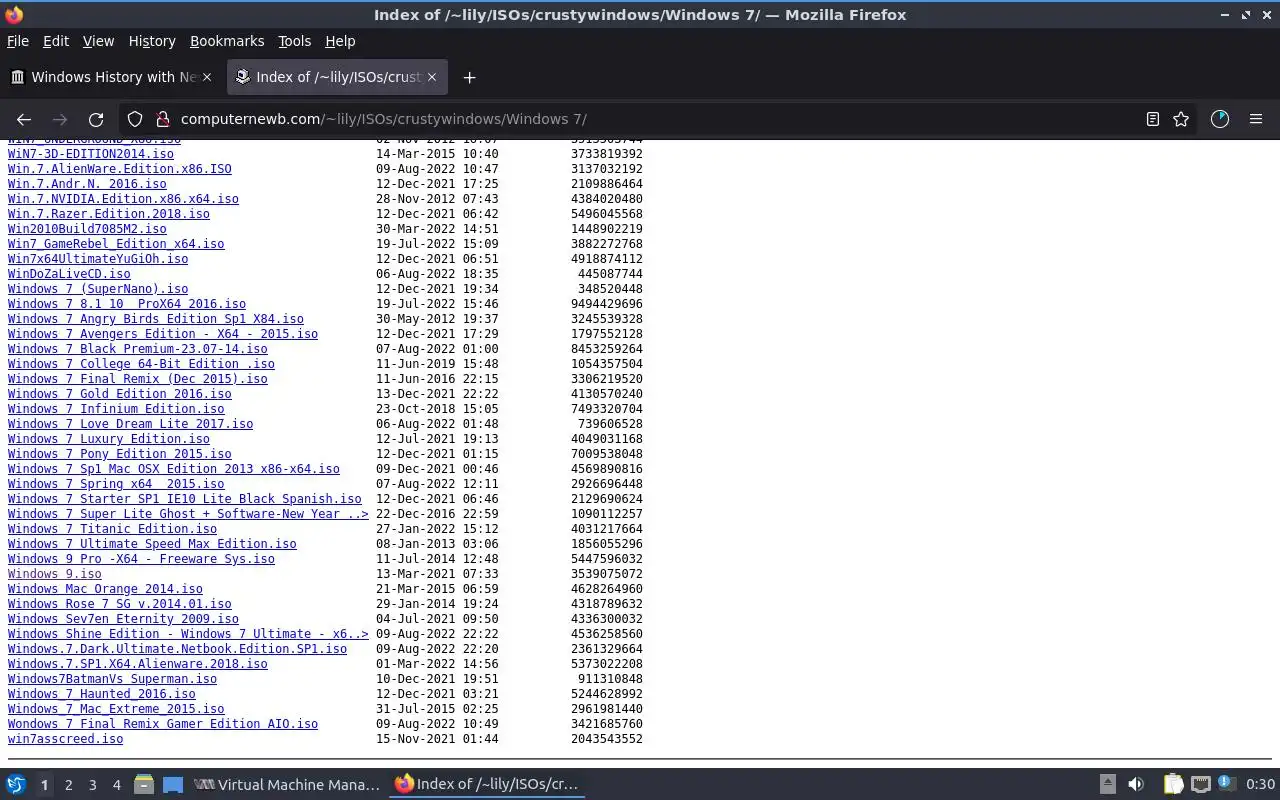This screenshot has height=800, width=1280.
Task: Download Windows 7 Titanic Edition.iso
Action: point(112,529)
